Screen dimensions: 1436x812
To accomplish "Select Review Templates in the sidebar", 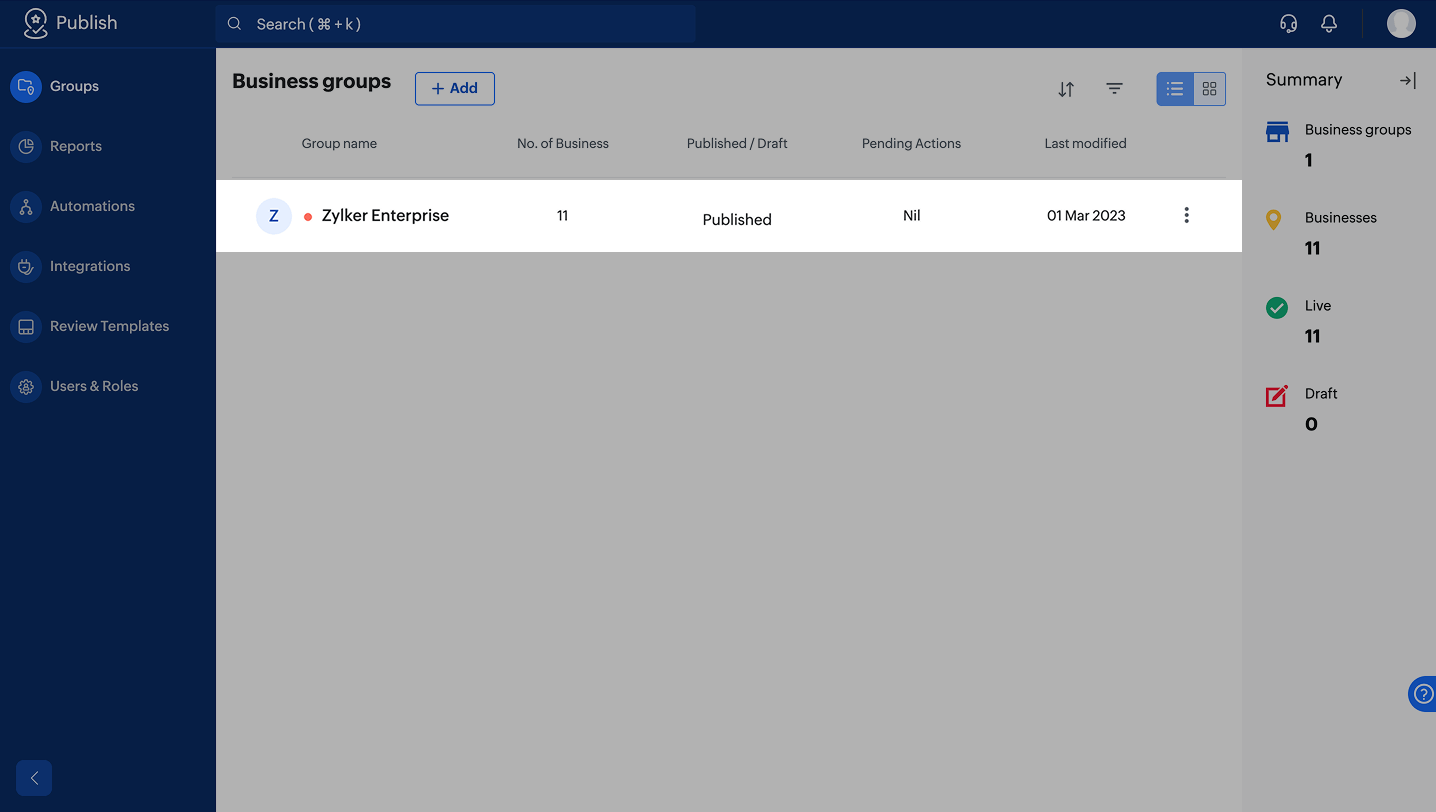I will 109,326.
